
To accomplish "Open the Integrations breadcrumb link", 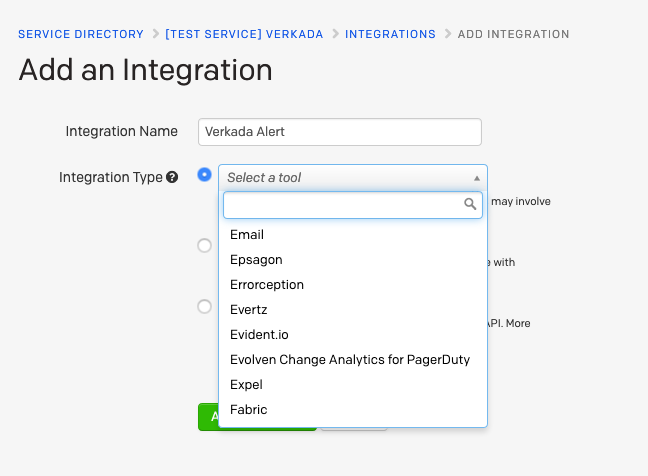I will (x=390, y=34).
